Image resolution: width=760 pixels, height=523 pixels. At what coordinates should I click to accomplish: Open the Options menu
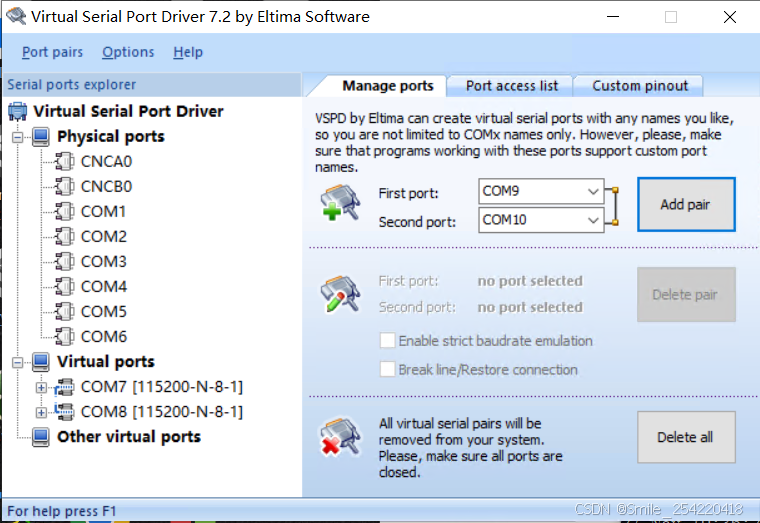[x=128, y=52]
